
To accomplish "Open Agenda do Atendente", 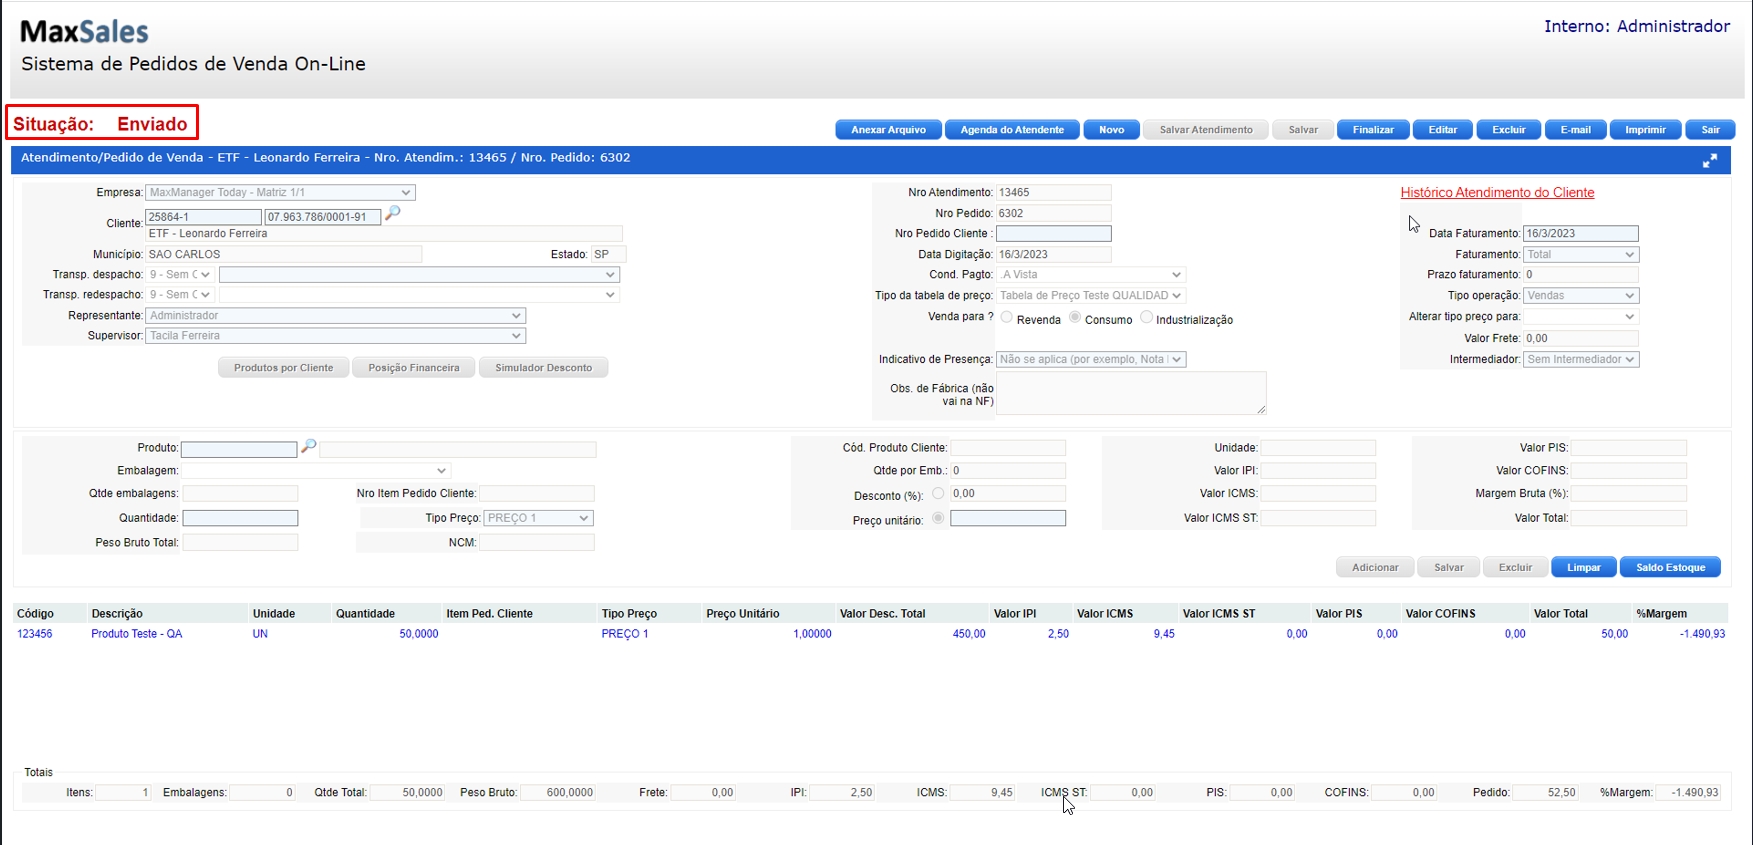I will (x=1012, y=130).
